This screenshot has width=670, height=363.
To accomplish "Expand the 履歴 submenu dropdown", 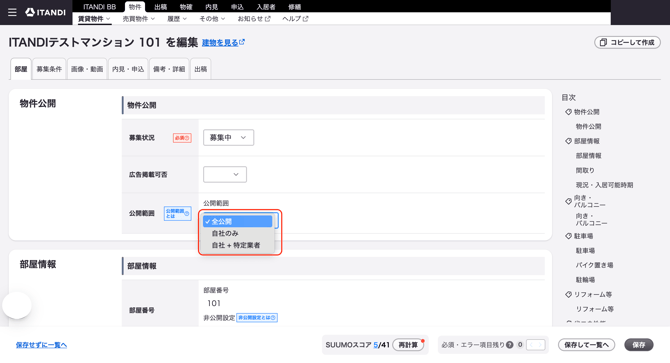I will (177, 19).
